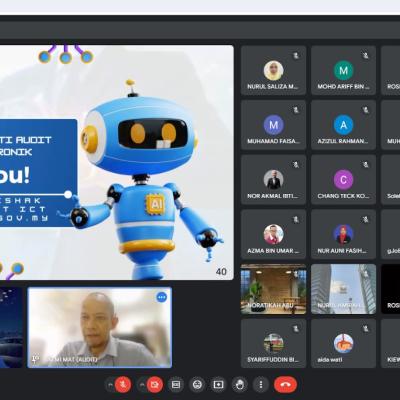Expand video settings arrow beside camera button

142,385
